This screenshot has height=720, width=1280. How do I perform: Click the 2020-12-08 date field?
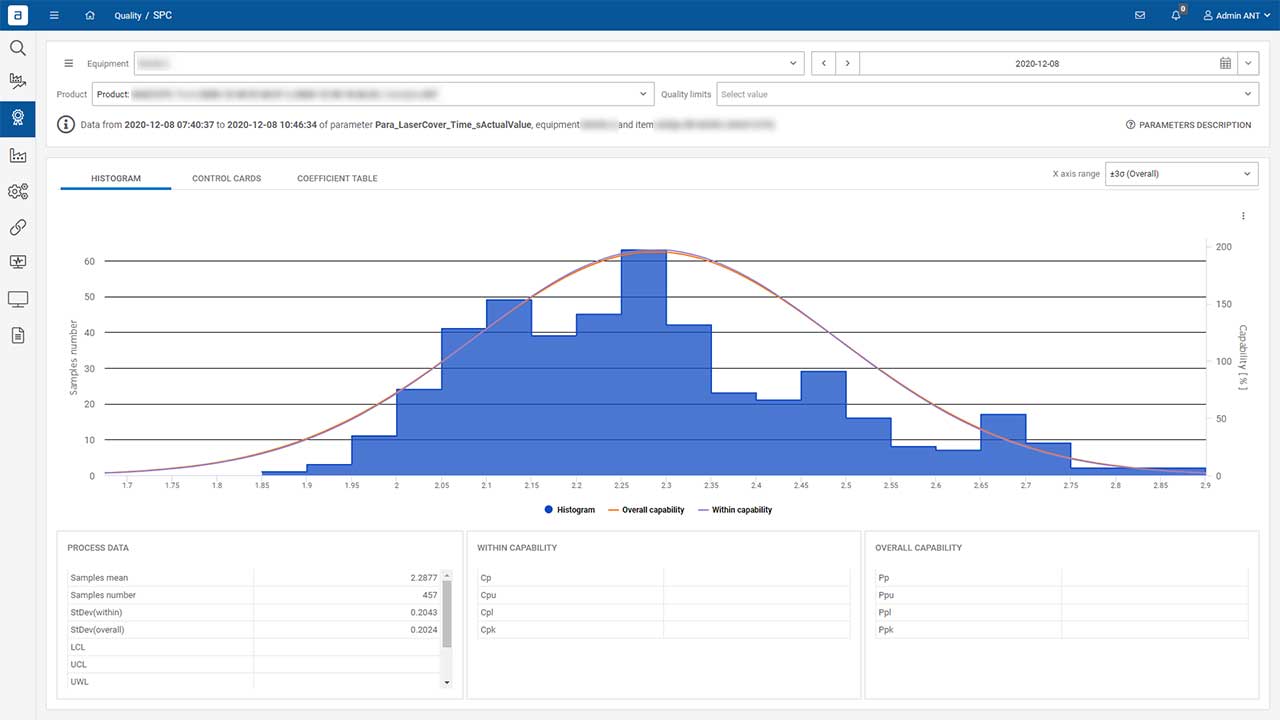1037,63
